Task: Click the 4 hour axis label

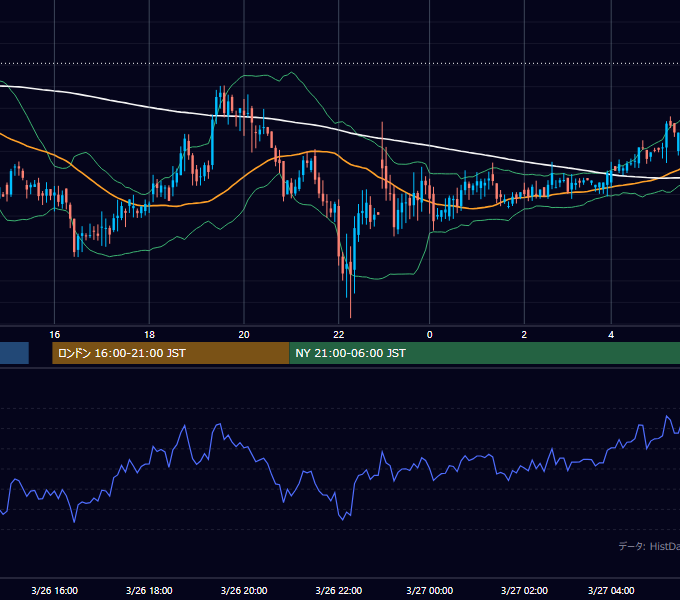Action: tap(611, 335)
